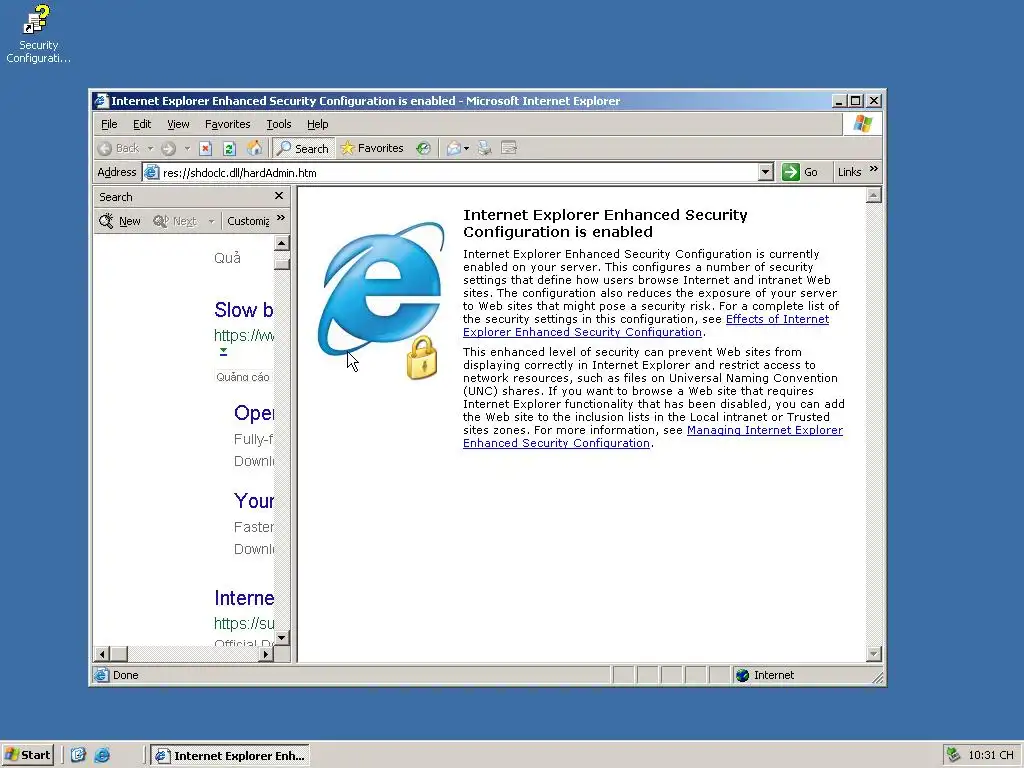Expand the Address bar dropdown list
The image size is (1024, 768).
click(766, 172)
